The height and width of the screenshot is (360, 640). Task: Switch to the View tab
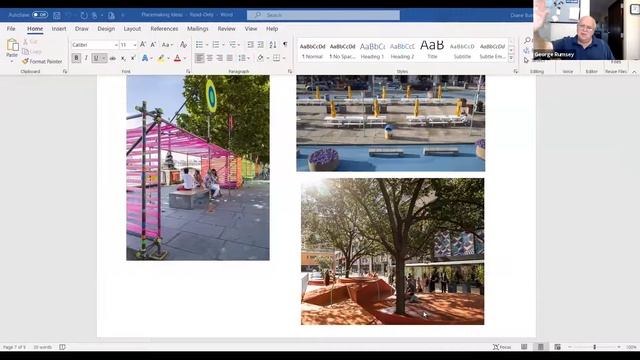(x=251, y=29)
